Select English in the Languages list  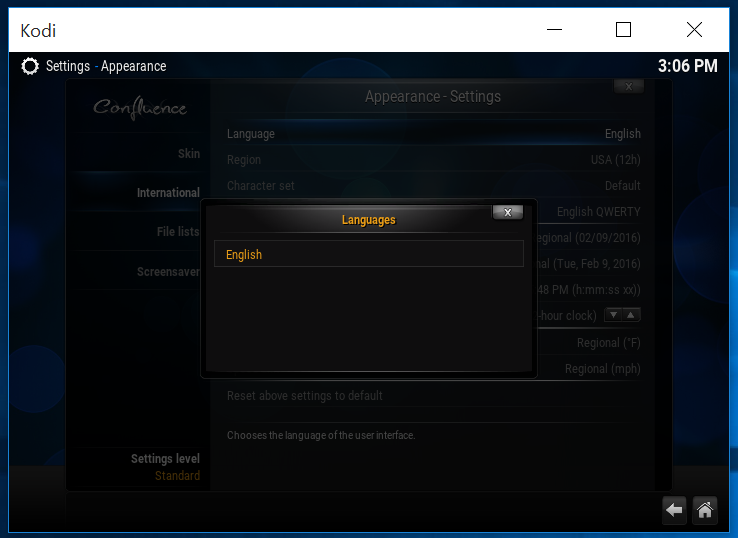369,254
